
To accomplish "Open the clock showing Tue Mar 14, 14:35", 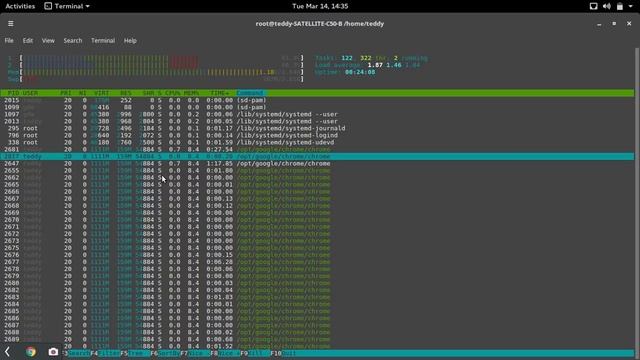I will coord(320,6).
